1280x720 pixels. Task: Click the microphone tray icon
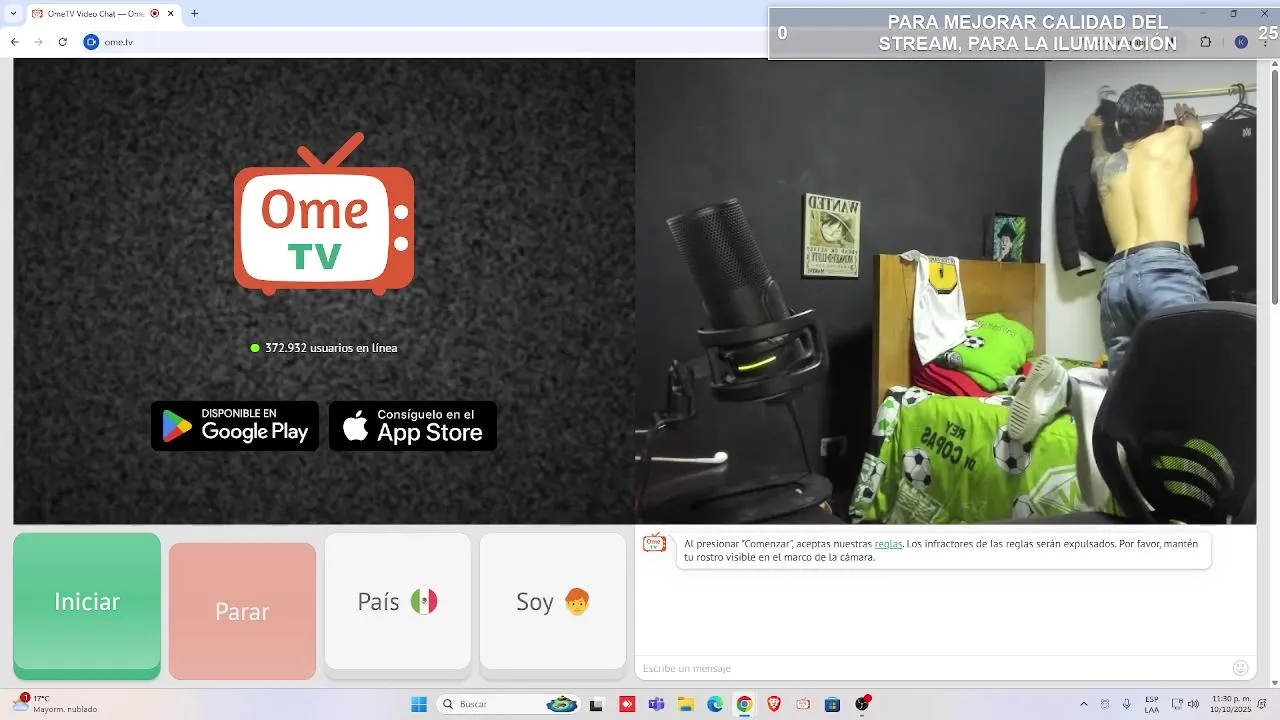pos(1127,704)
